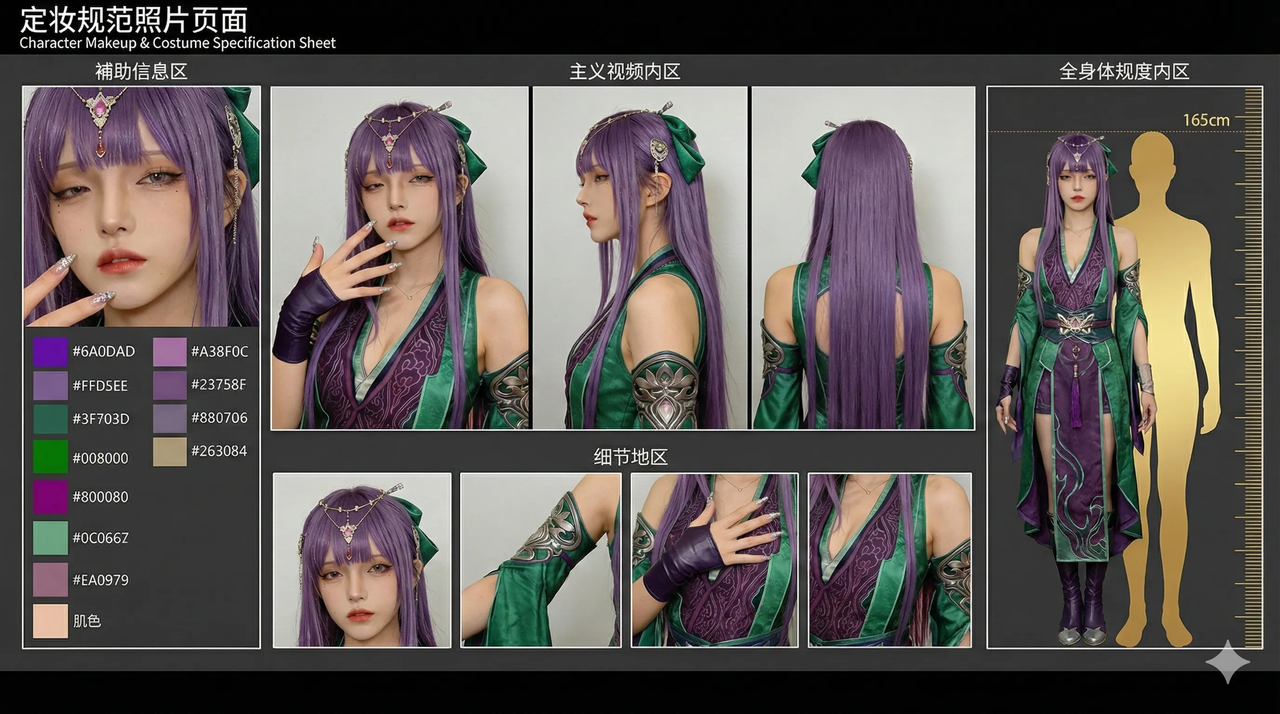Viewport: 1280px width, 714px height.
Task: Open the close-up face makeup photo
Action: coord(141,206)
